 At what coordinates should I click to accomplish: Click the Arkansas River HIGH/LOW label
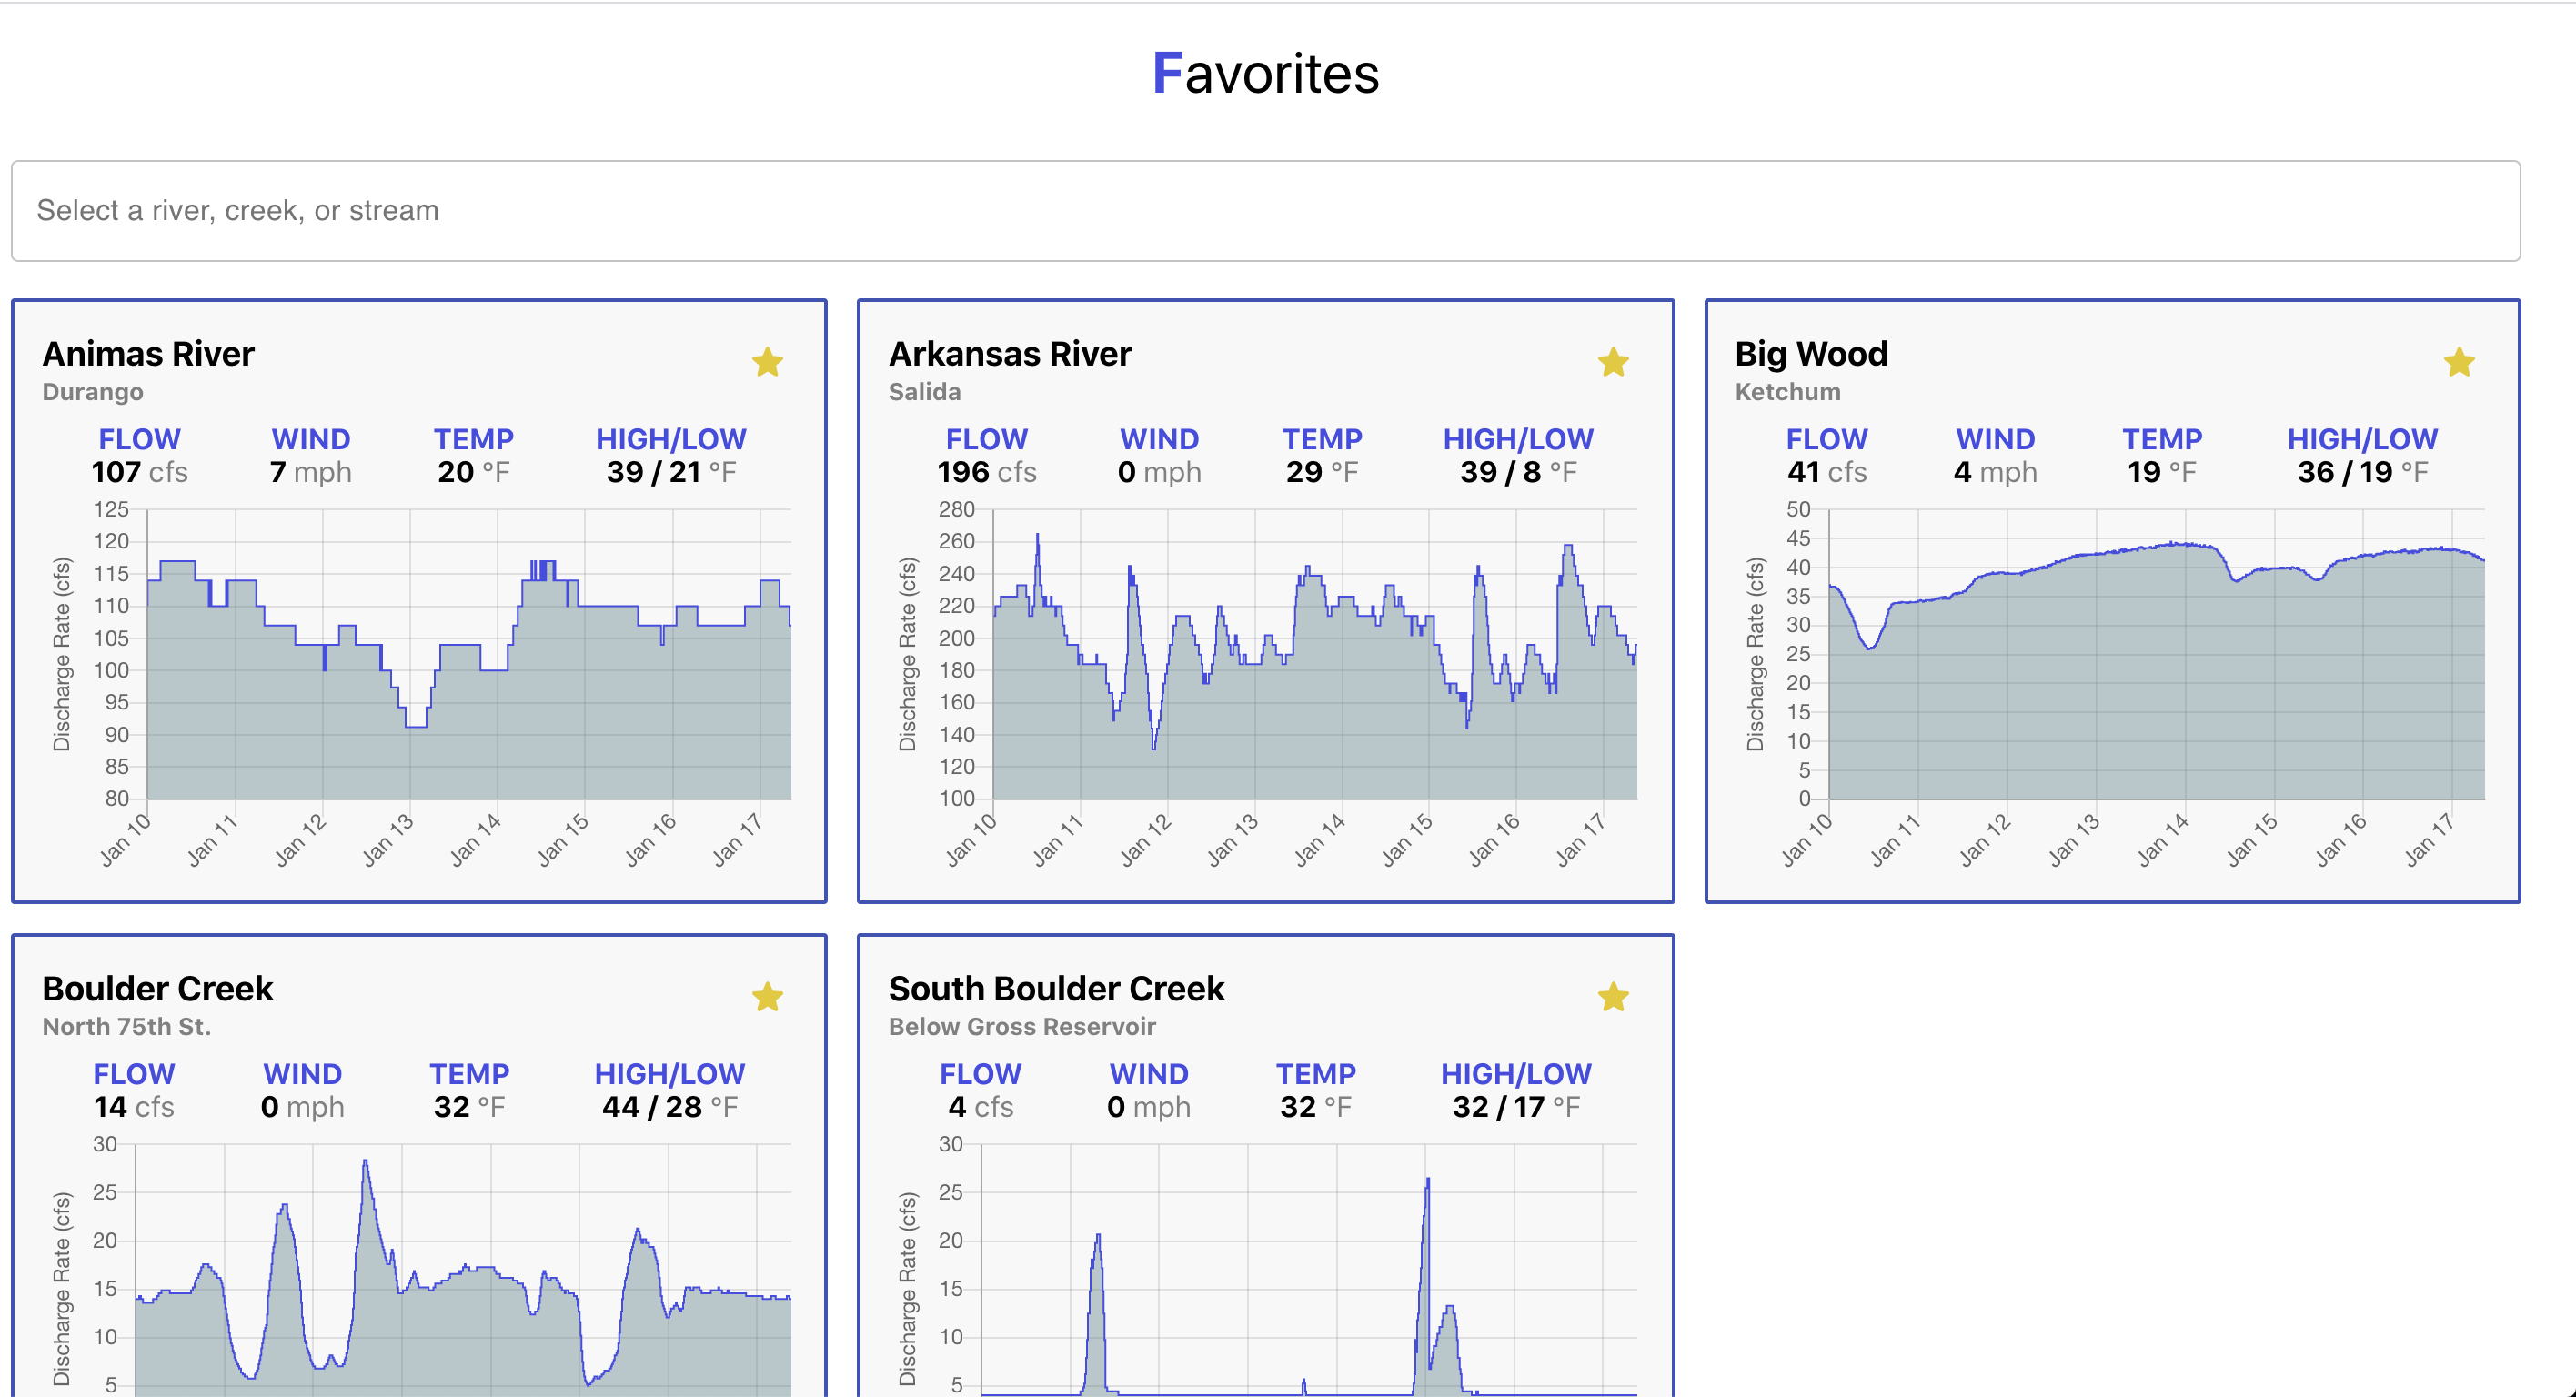1517,439
